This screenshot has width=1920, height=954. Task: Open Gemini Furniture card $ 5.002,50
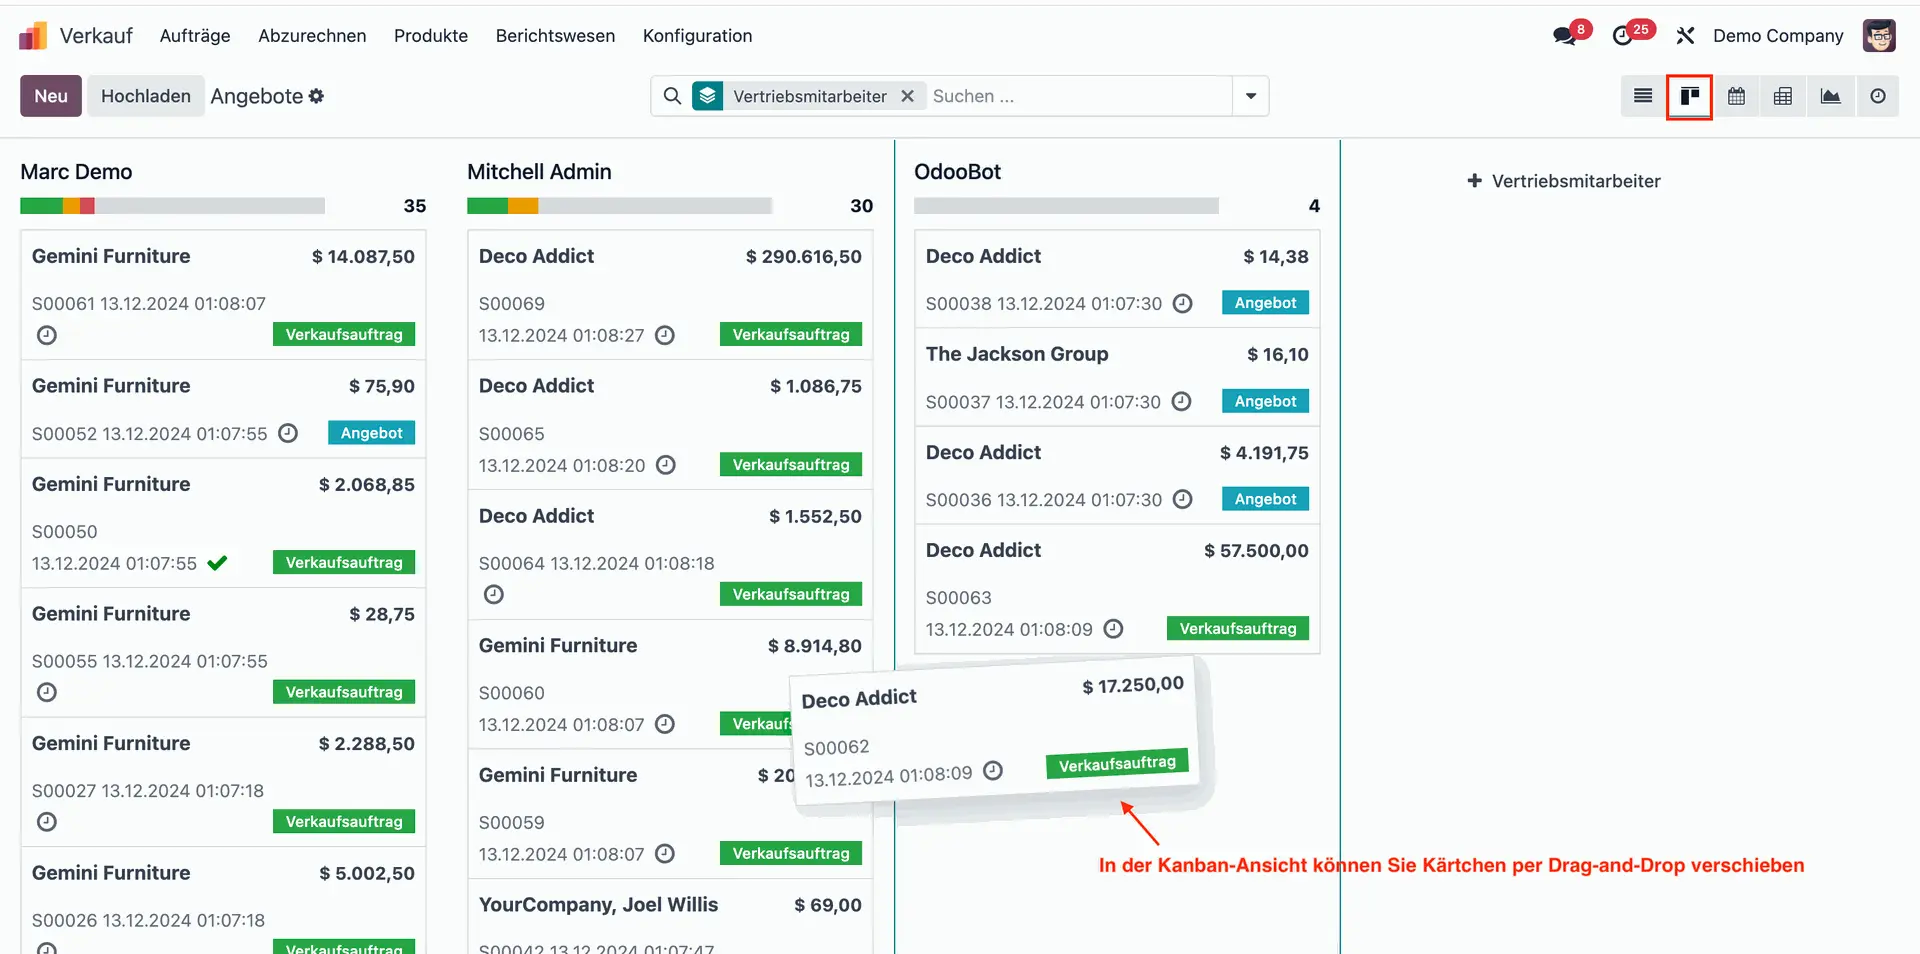click(x=223, y=901)
